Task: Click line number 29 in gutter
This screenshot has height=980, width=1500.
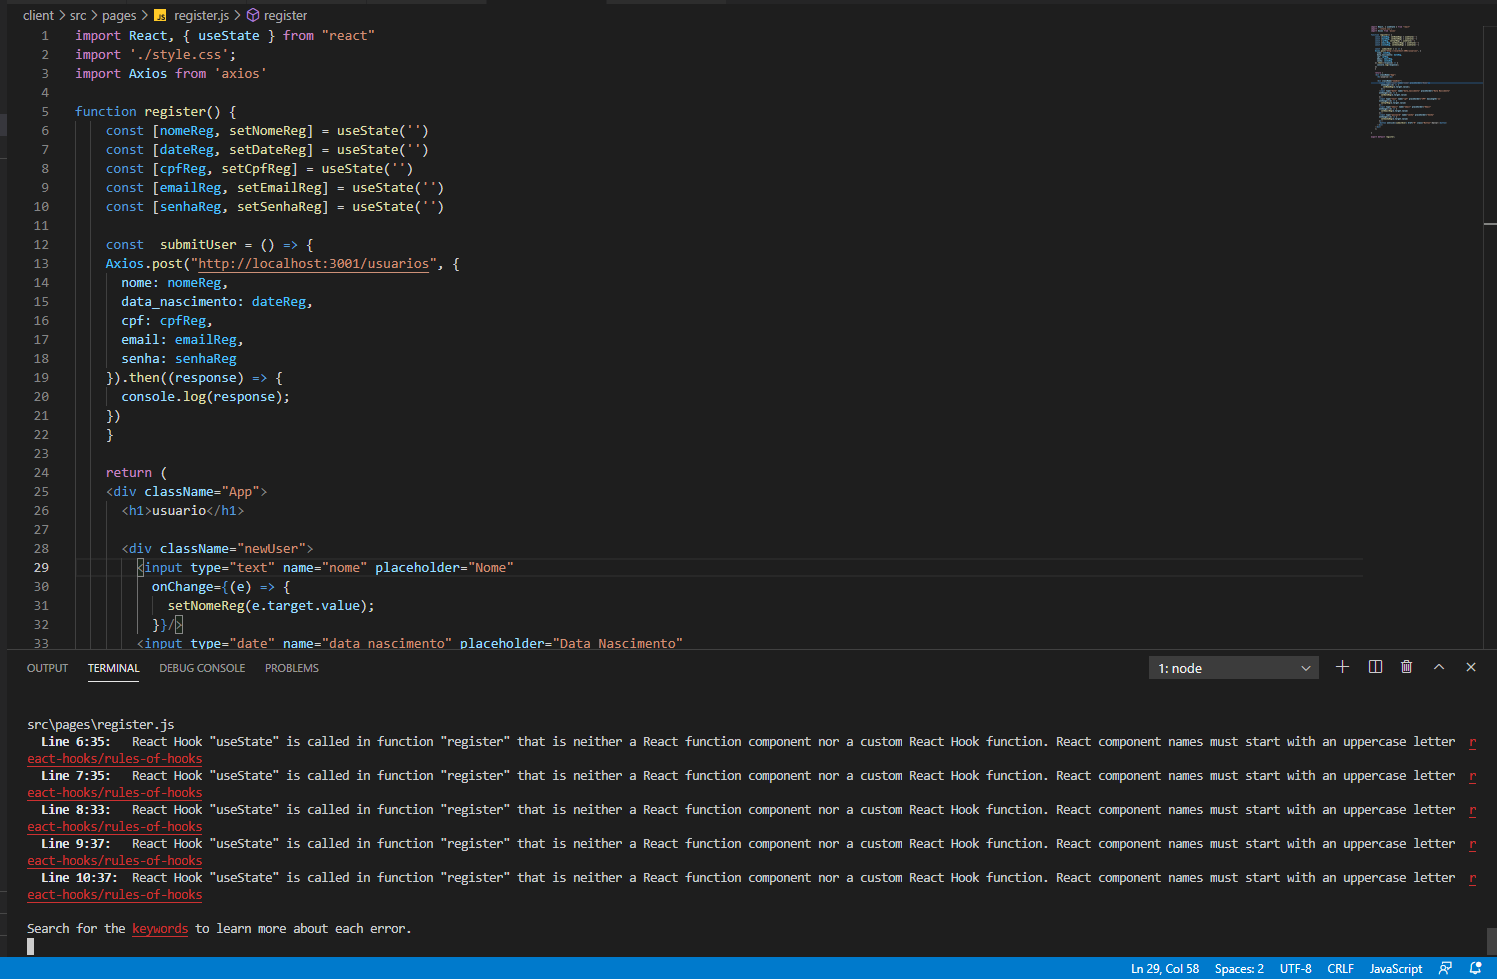Action: 41,568
